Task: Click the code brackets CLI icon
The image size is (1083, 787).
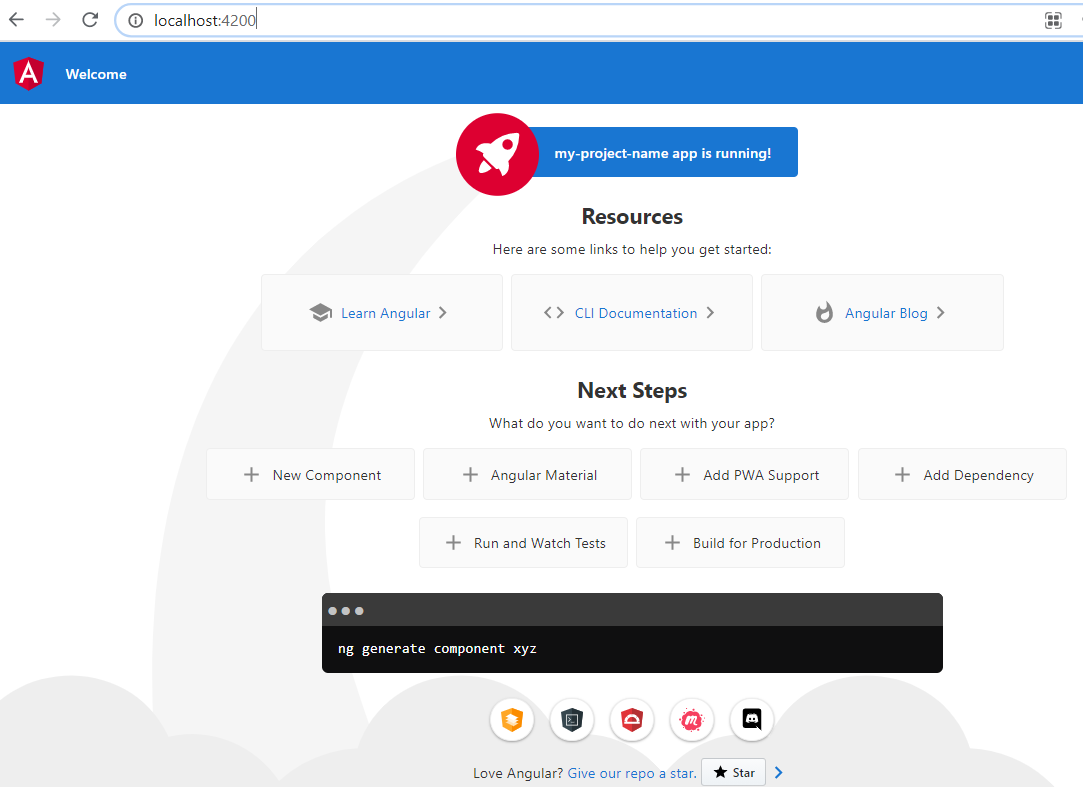Action: [554, 313]
